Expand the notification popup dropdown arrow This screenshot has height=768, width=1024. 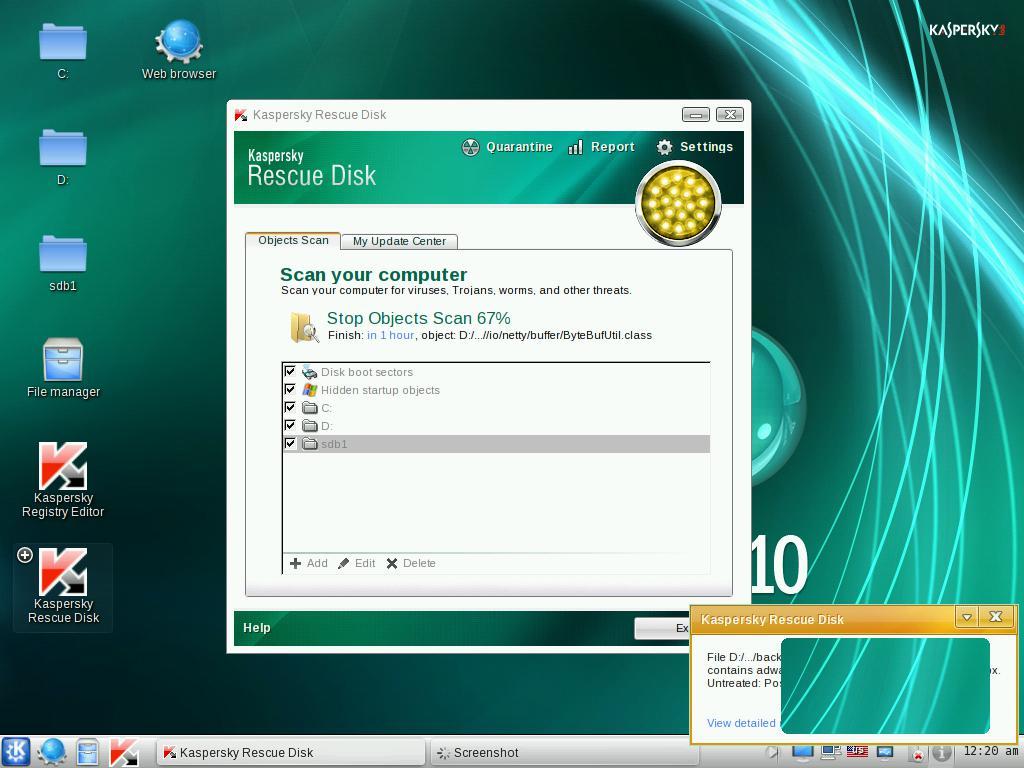tap(966, 617)
